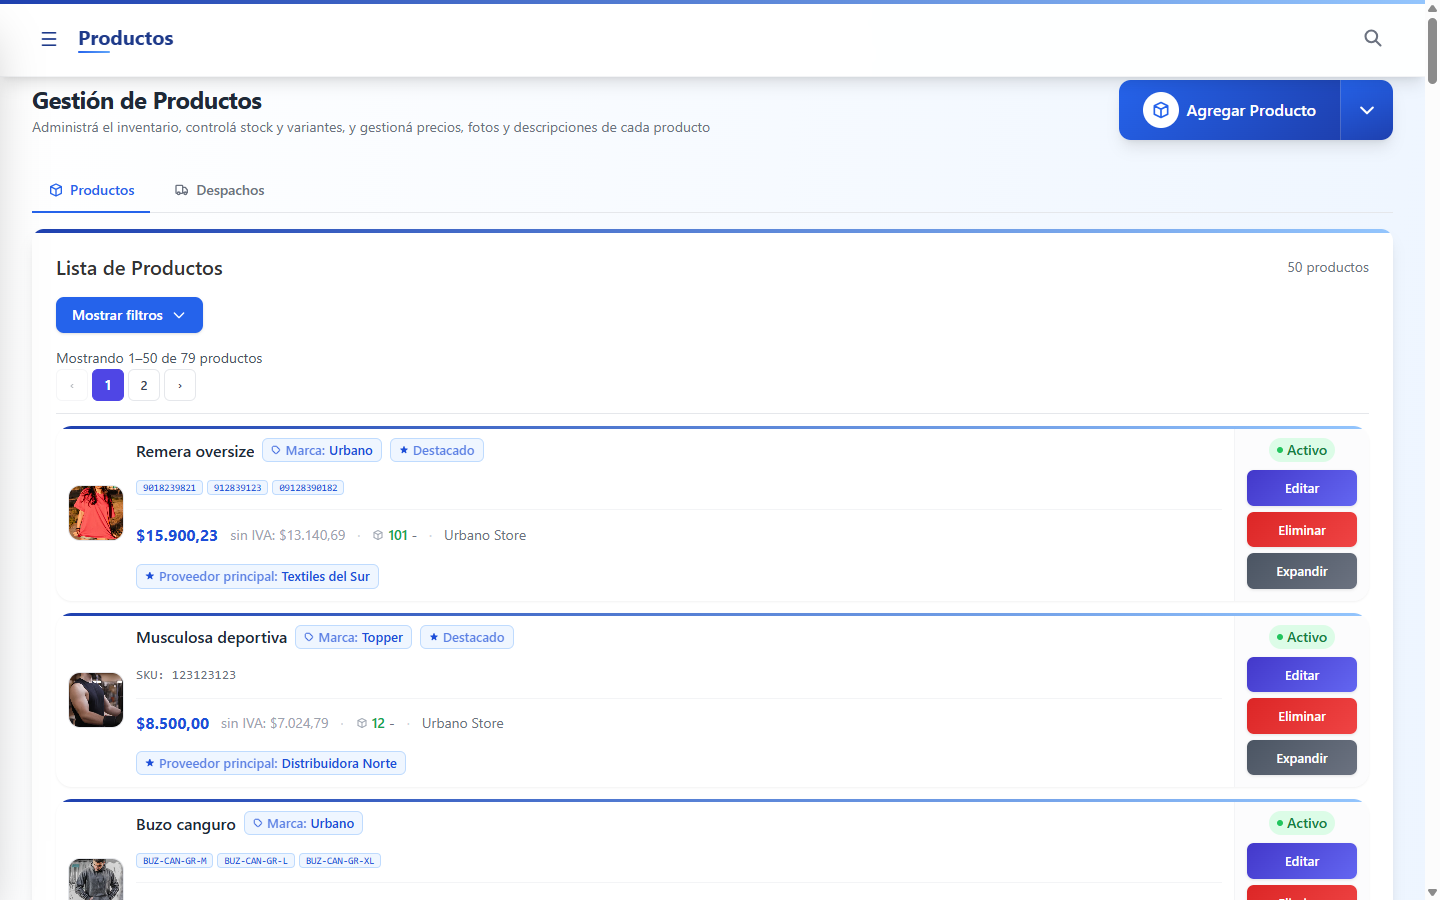Expand the Mostrar filtros panel
1440x900 pixels.
coord(129,315)
